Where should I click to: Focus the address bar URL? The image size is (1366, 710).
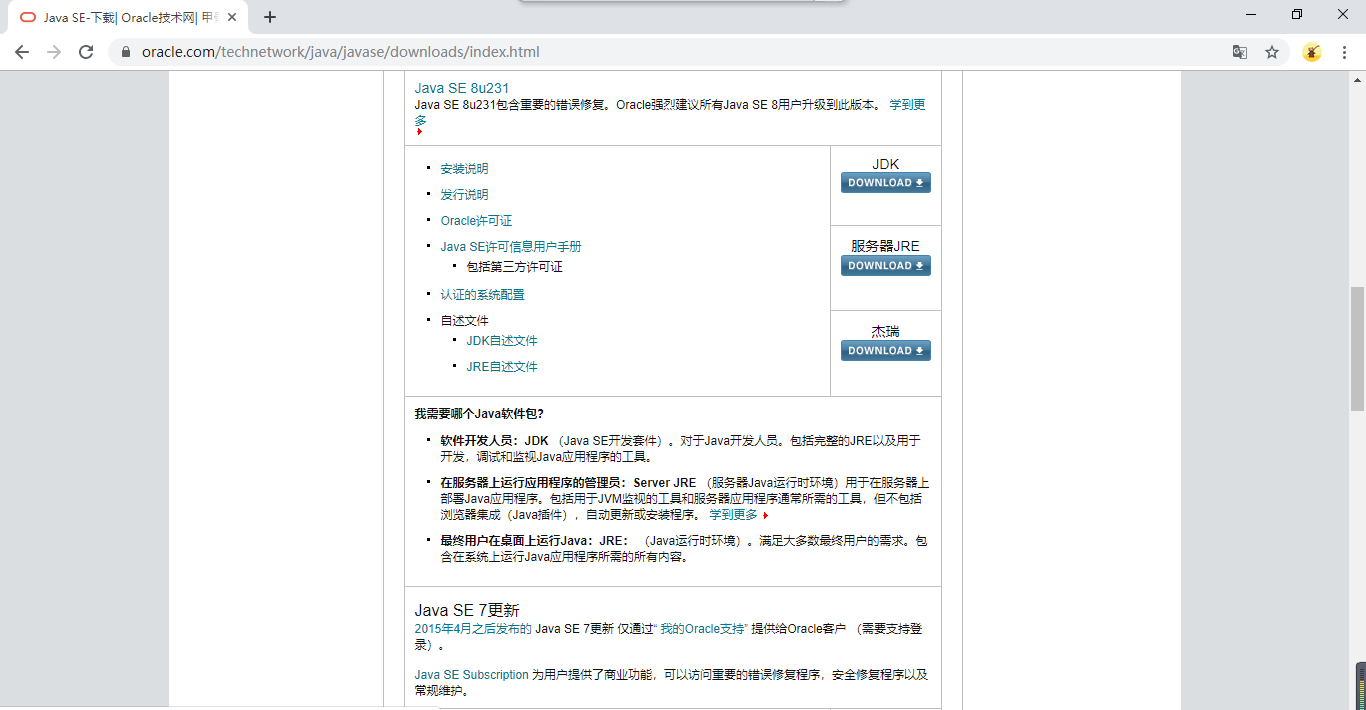(341, 52)
